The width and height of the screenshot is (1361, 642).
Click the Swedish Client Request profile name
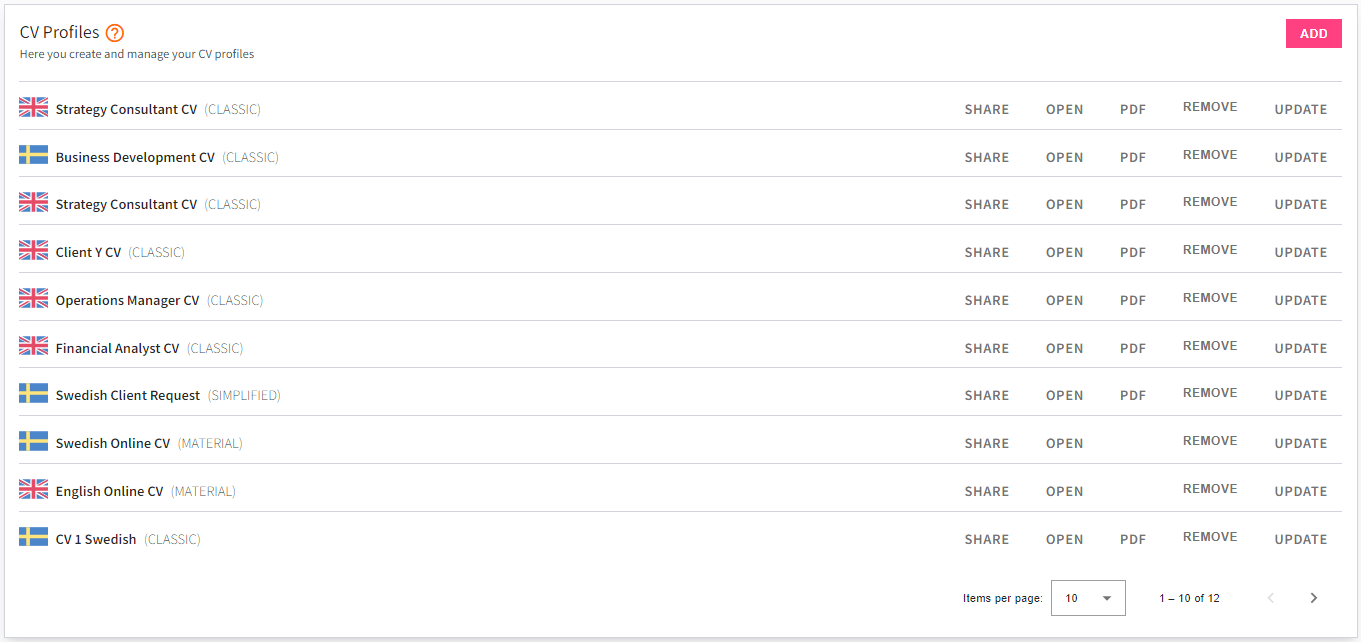point(128,396)
